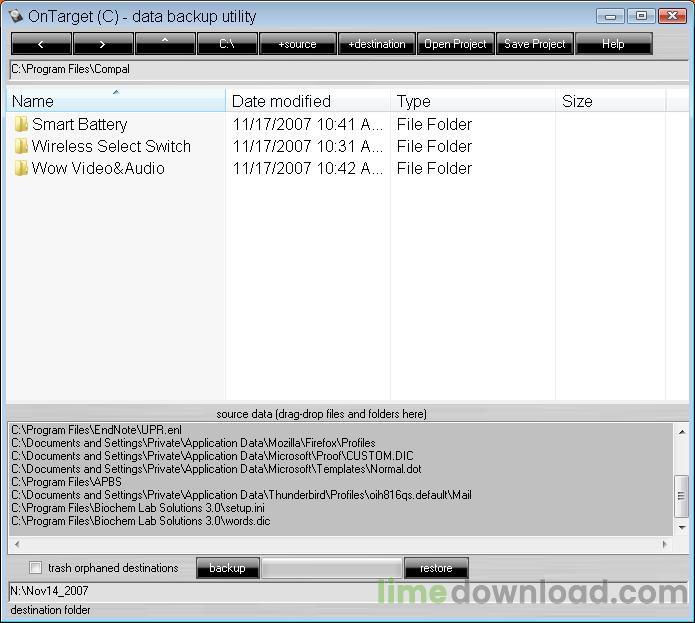This screenshot has height=623, width=695.
Task: Jump to the C:\ root button
Action: (227, 44)
